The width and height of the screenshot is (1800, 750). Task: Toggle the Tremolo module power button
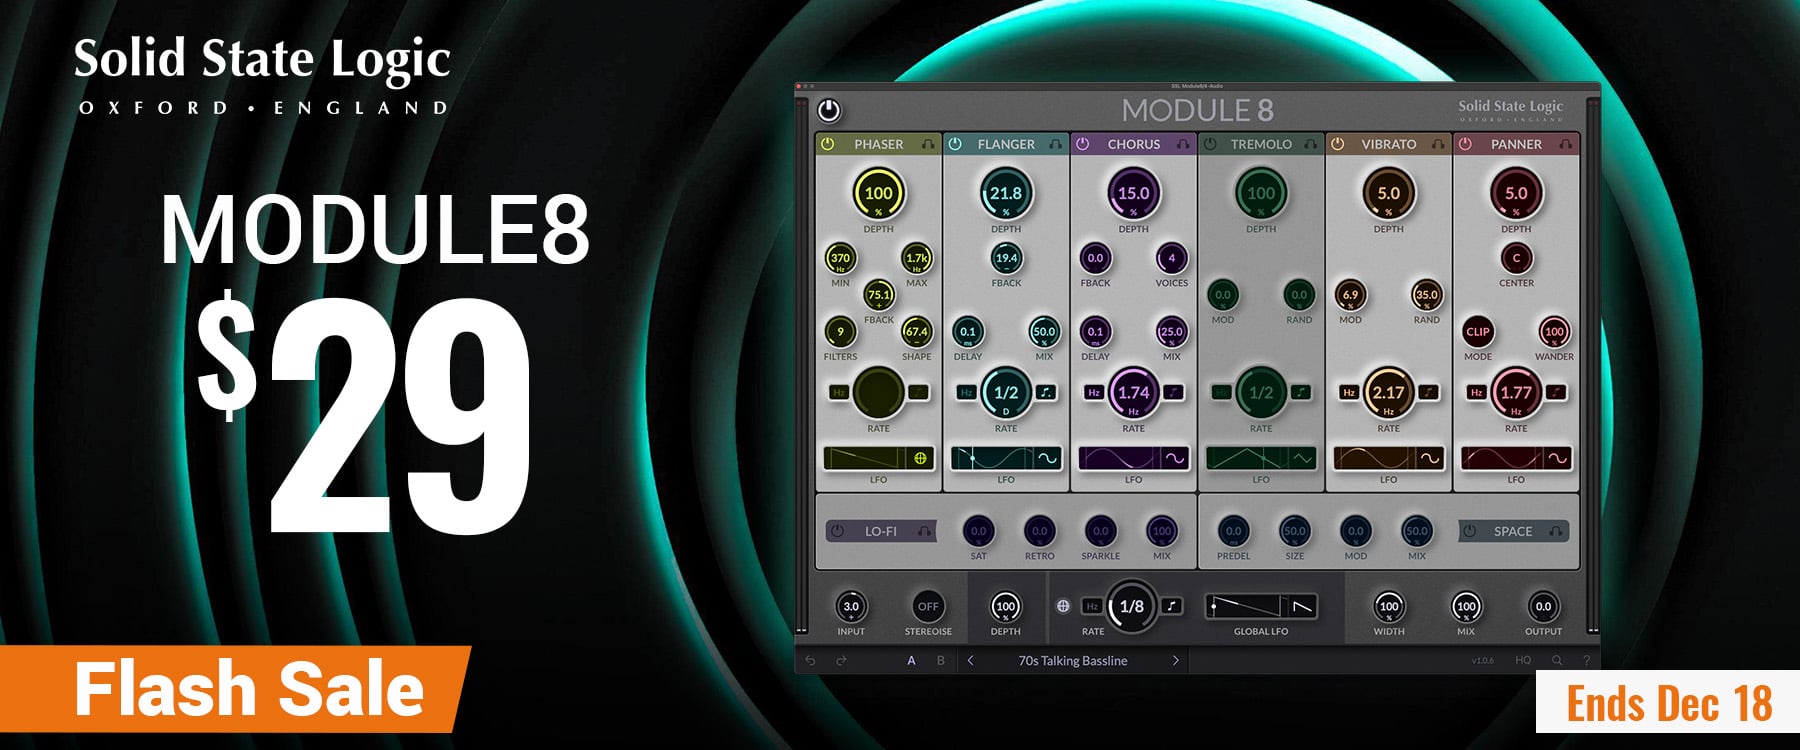coord(1210,144)
